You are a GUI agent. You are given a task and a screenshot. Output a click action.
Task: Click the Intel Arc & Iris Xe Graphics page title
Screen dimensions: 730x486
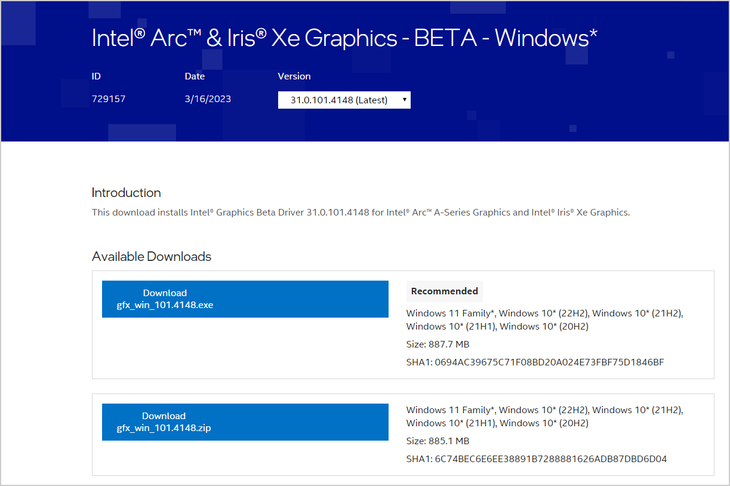pos(344,38)
